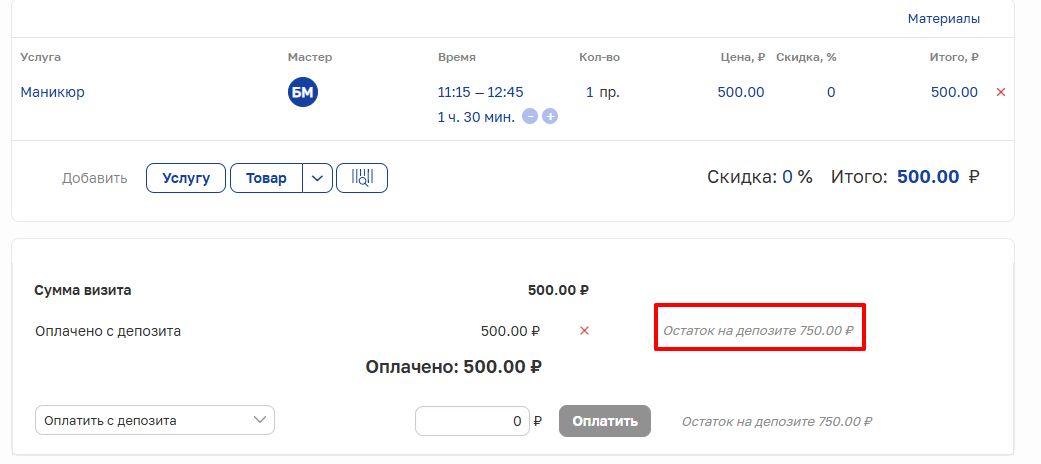The image size is (1041, 464).
Task: Focus the payment amount input field
Action: pos(471,421)
